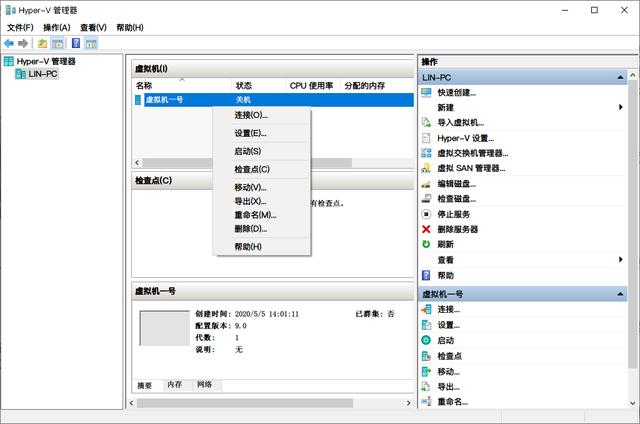Click the red X 删除服务器 icon
Image resolution: width=640 pixels, height=424 pixels.
tap(426, 229)
